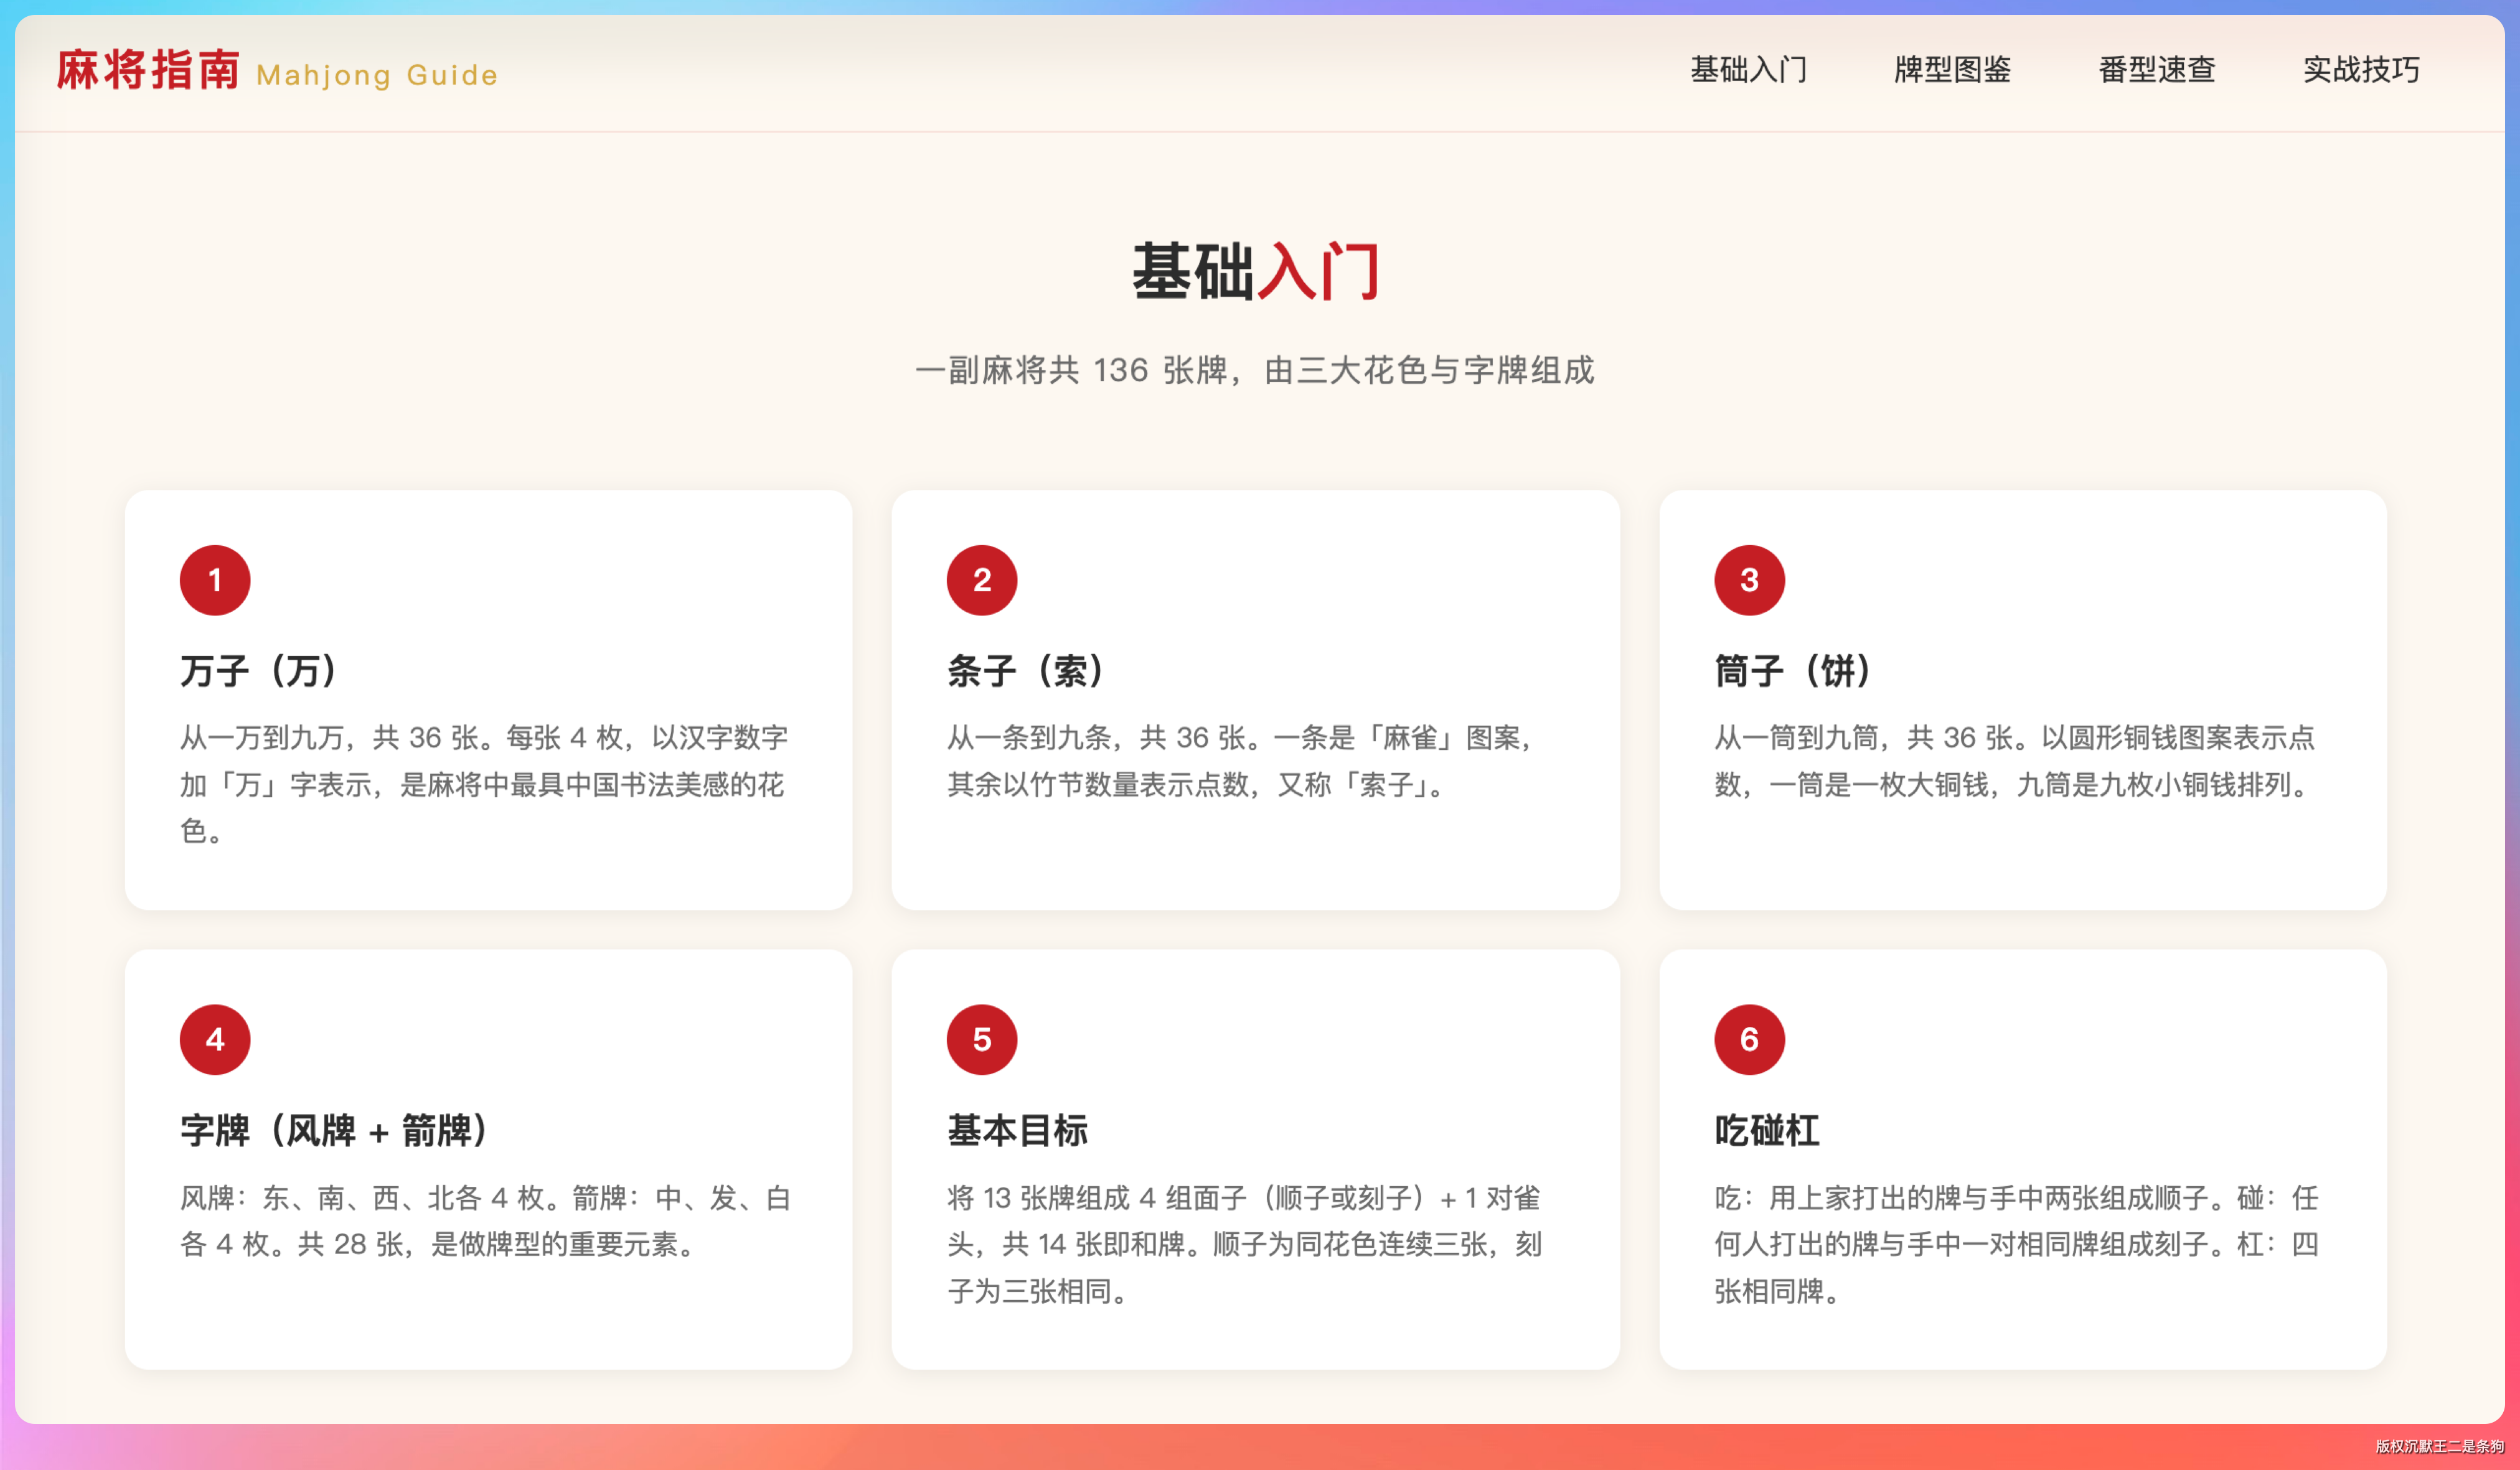Click the red number 6 badge

[1749, 1040]
